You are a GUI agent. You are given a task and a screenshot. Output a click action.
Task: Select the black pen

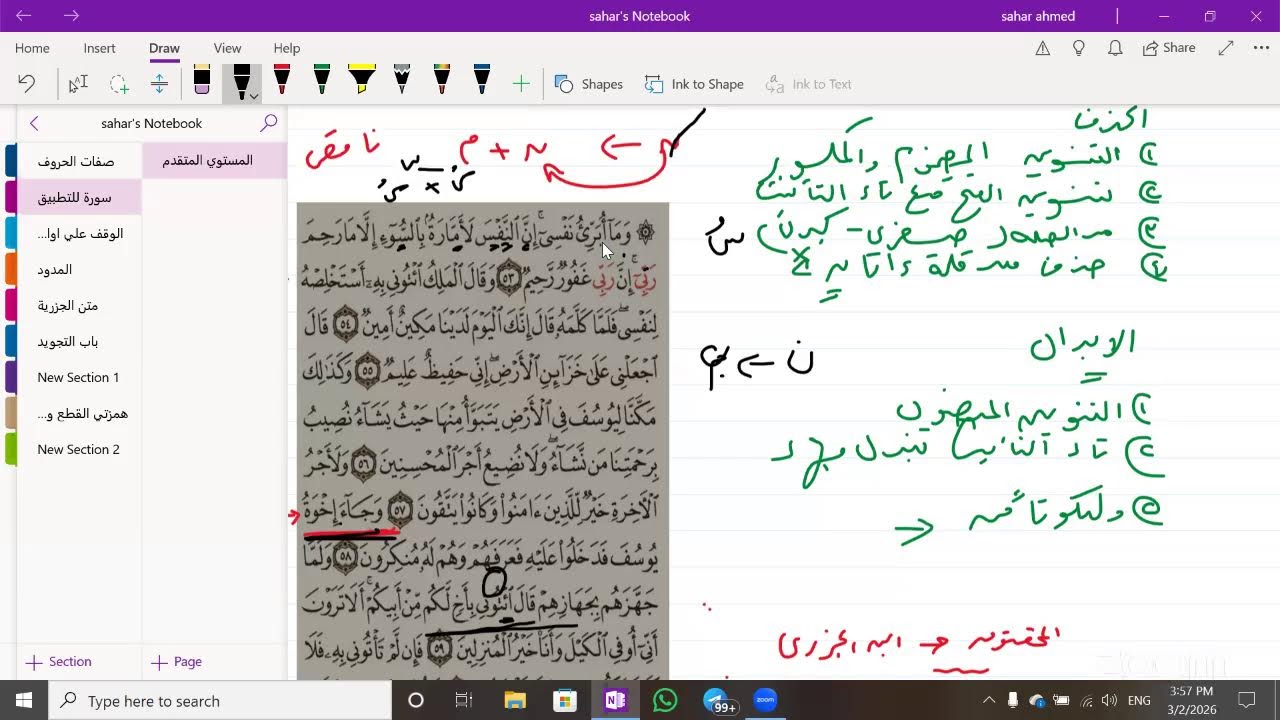[240, 81]
